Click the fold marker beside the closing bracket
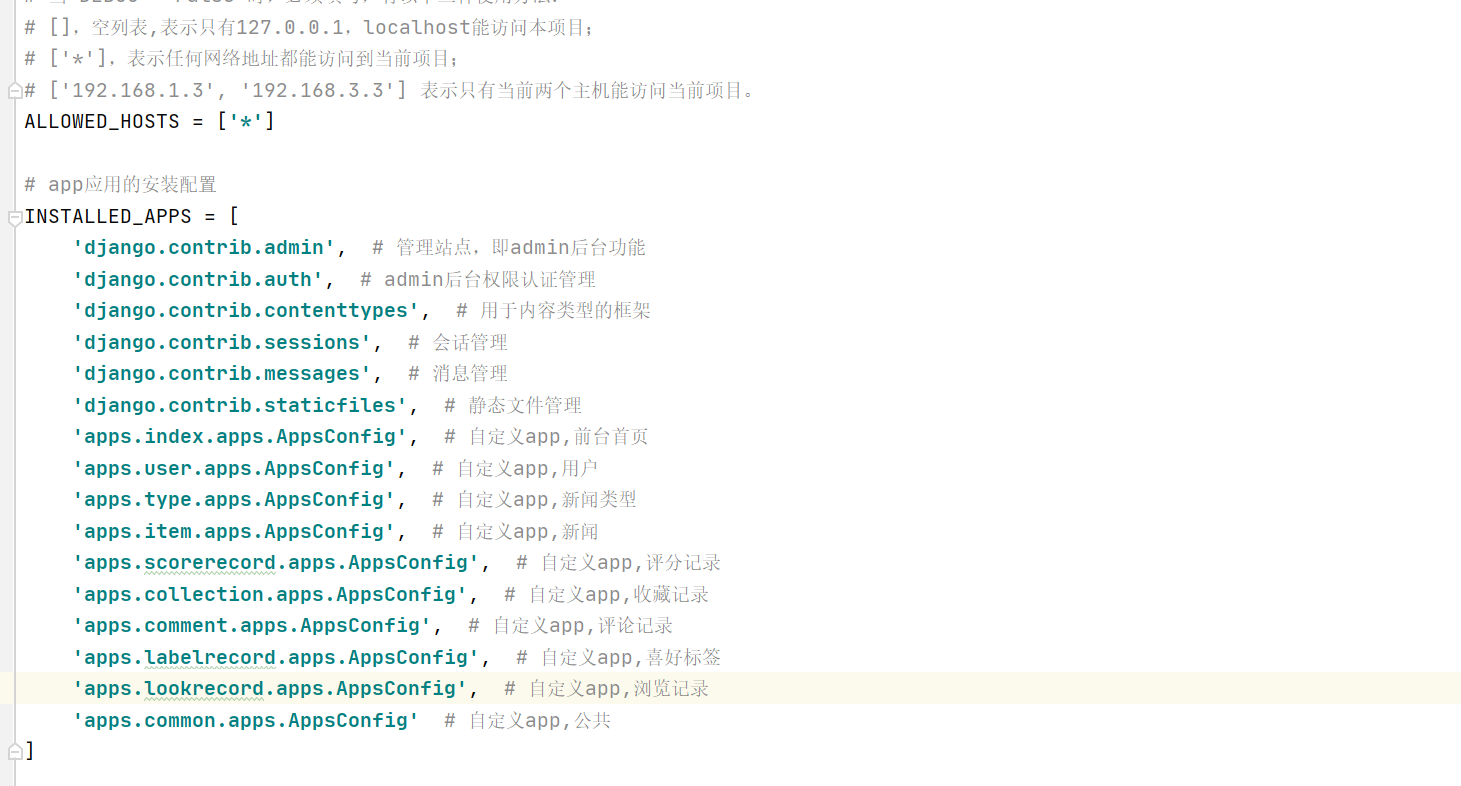This screenshot has height=786, width=1461. point(14,750)
